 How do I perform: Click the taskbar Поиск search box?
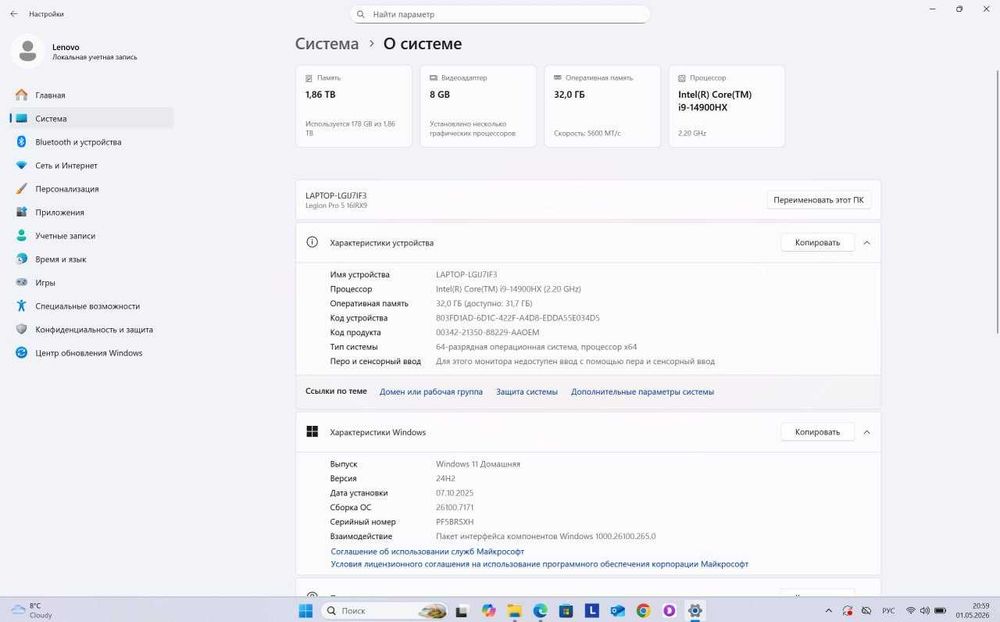pos(386,611)
